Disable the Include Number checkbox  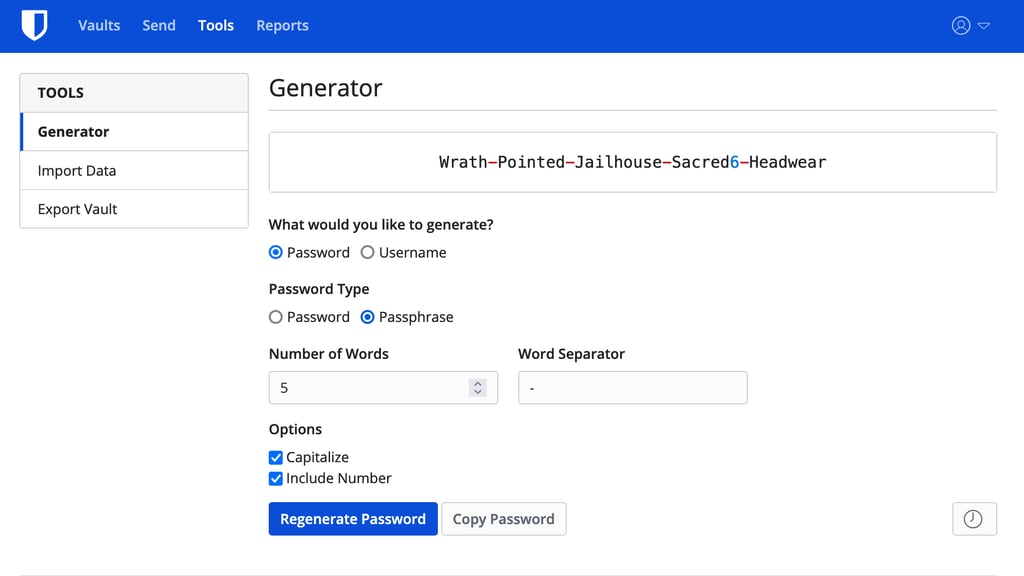point(277,479)
